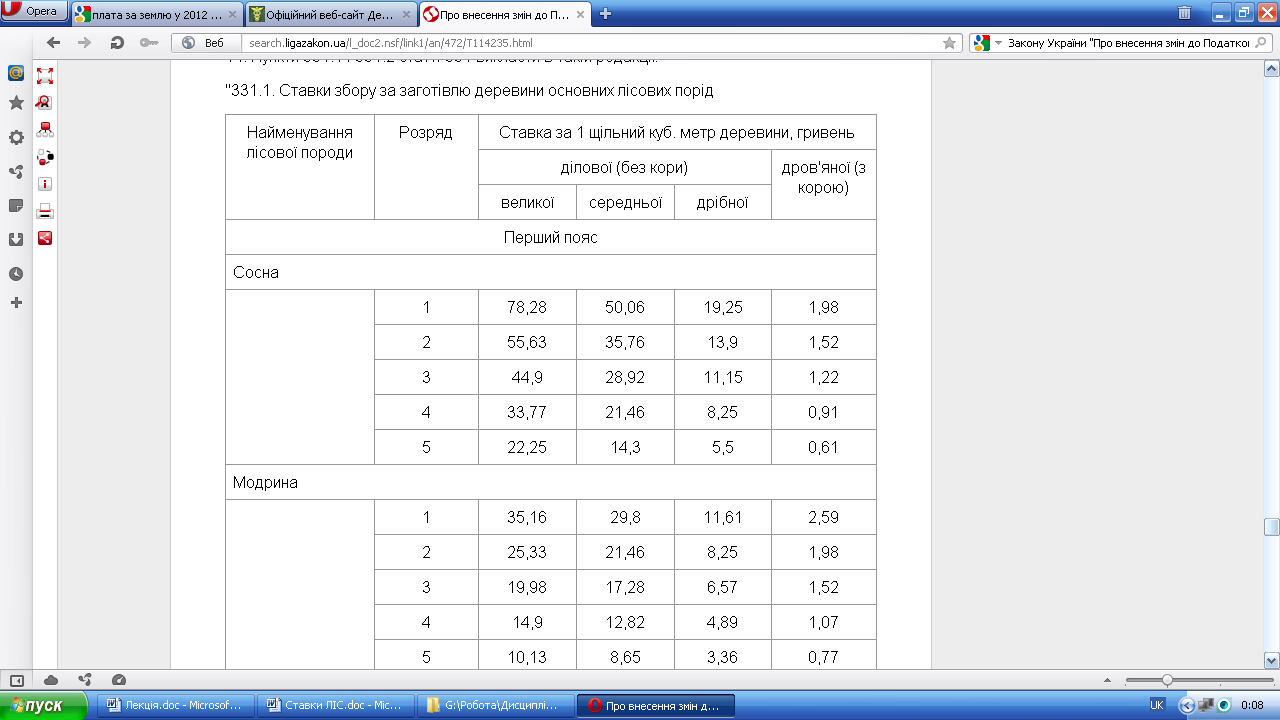1280x720 pixels.
Task: Click scrollbar up arrow
Action: 1271,68
